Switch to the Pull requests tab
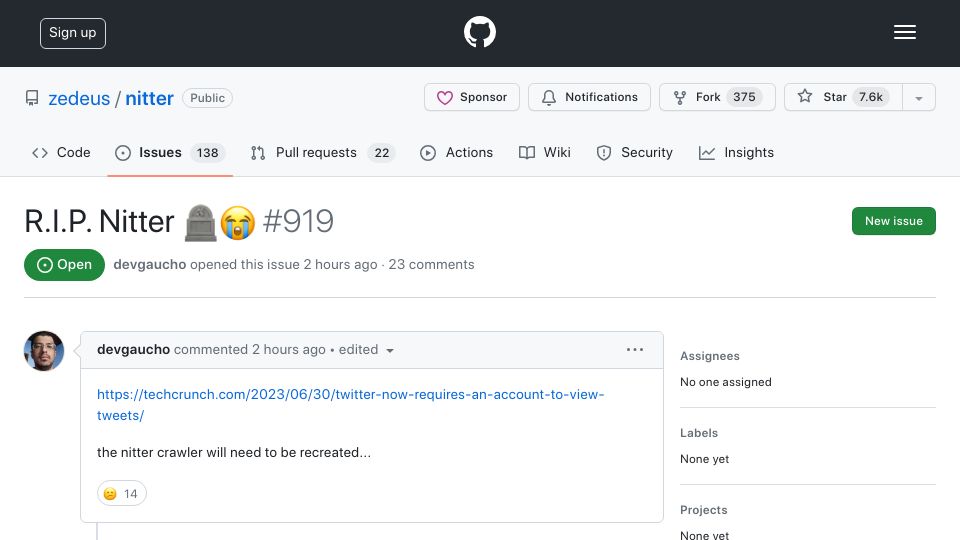This screenshot has height=540, width=960. (x=323, y=152)
